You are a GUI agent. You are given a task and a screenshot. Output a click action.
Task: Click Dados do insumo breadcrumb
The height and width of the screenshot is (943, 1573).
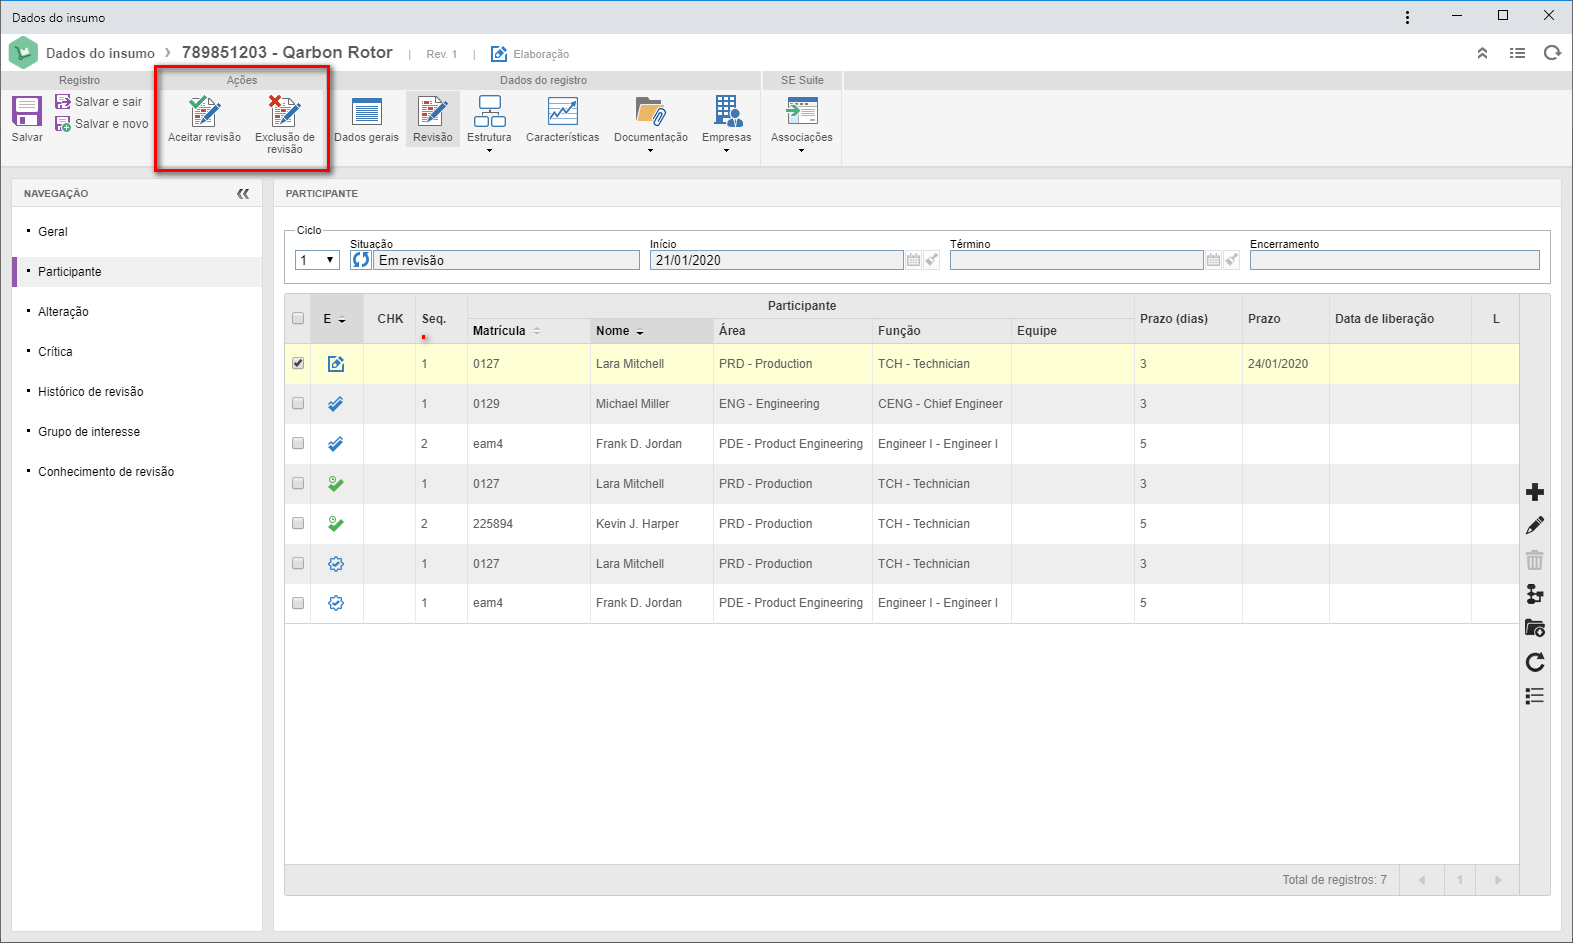(x=100, y=53)
